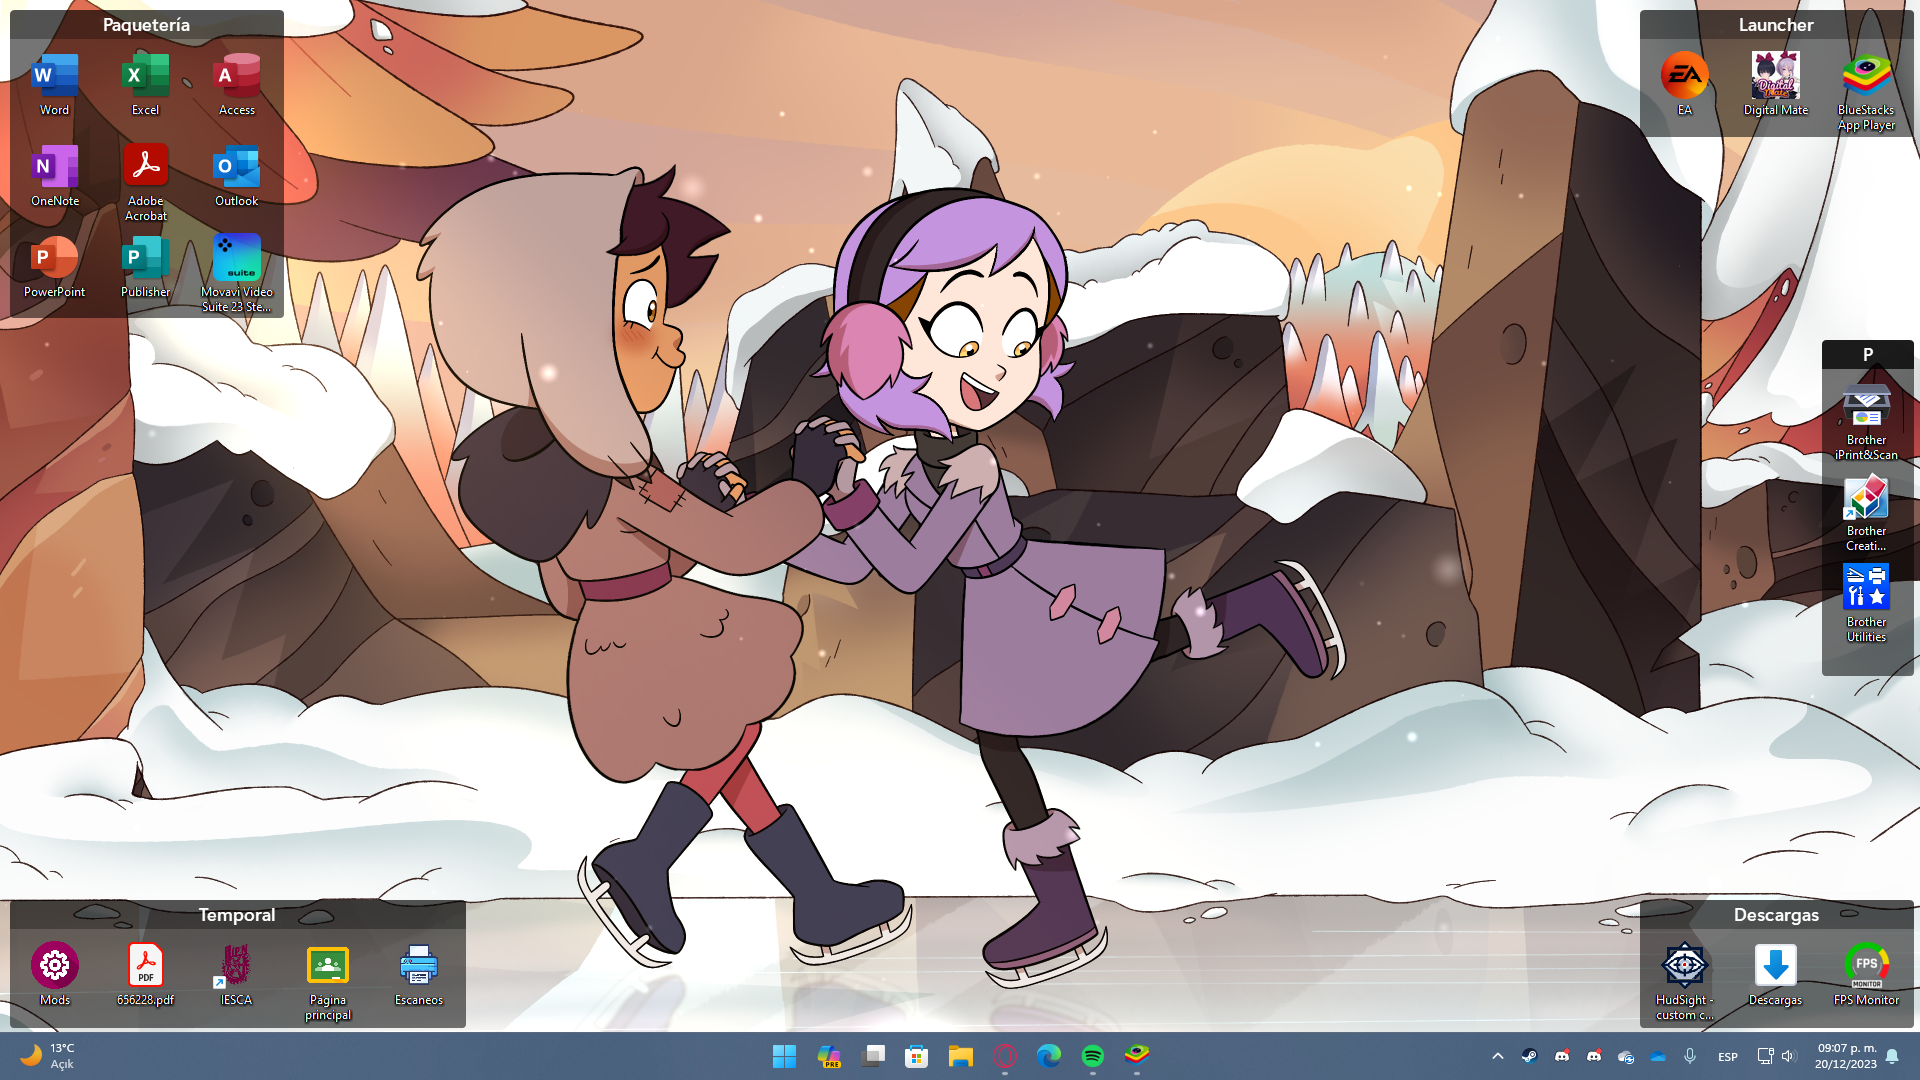This screenshot has width=1920, height=1080.
Task: Open the 656228.pdf file
Action: 146,966
